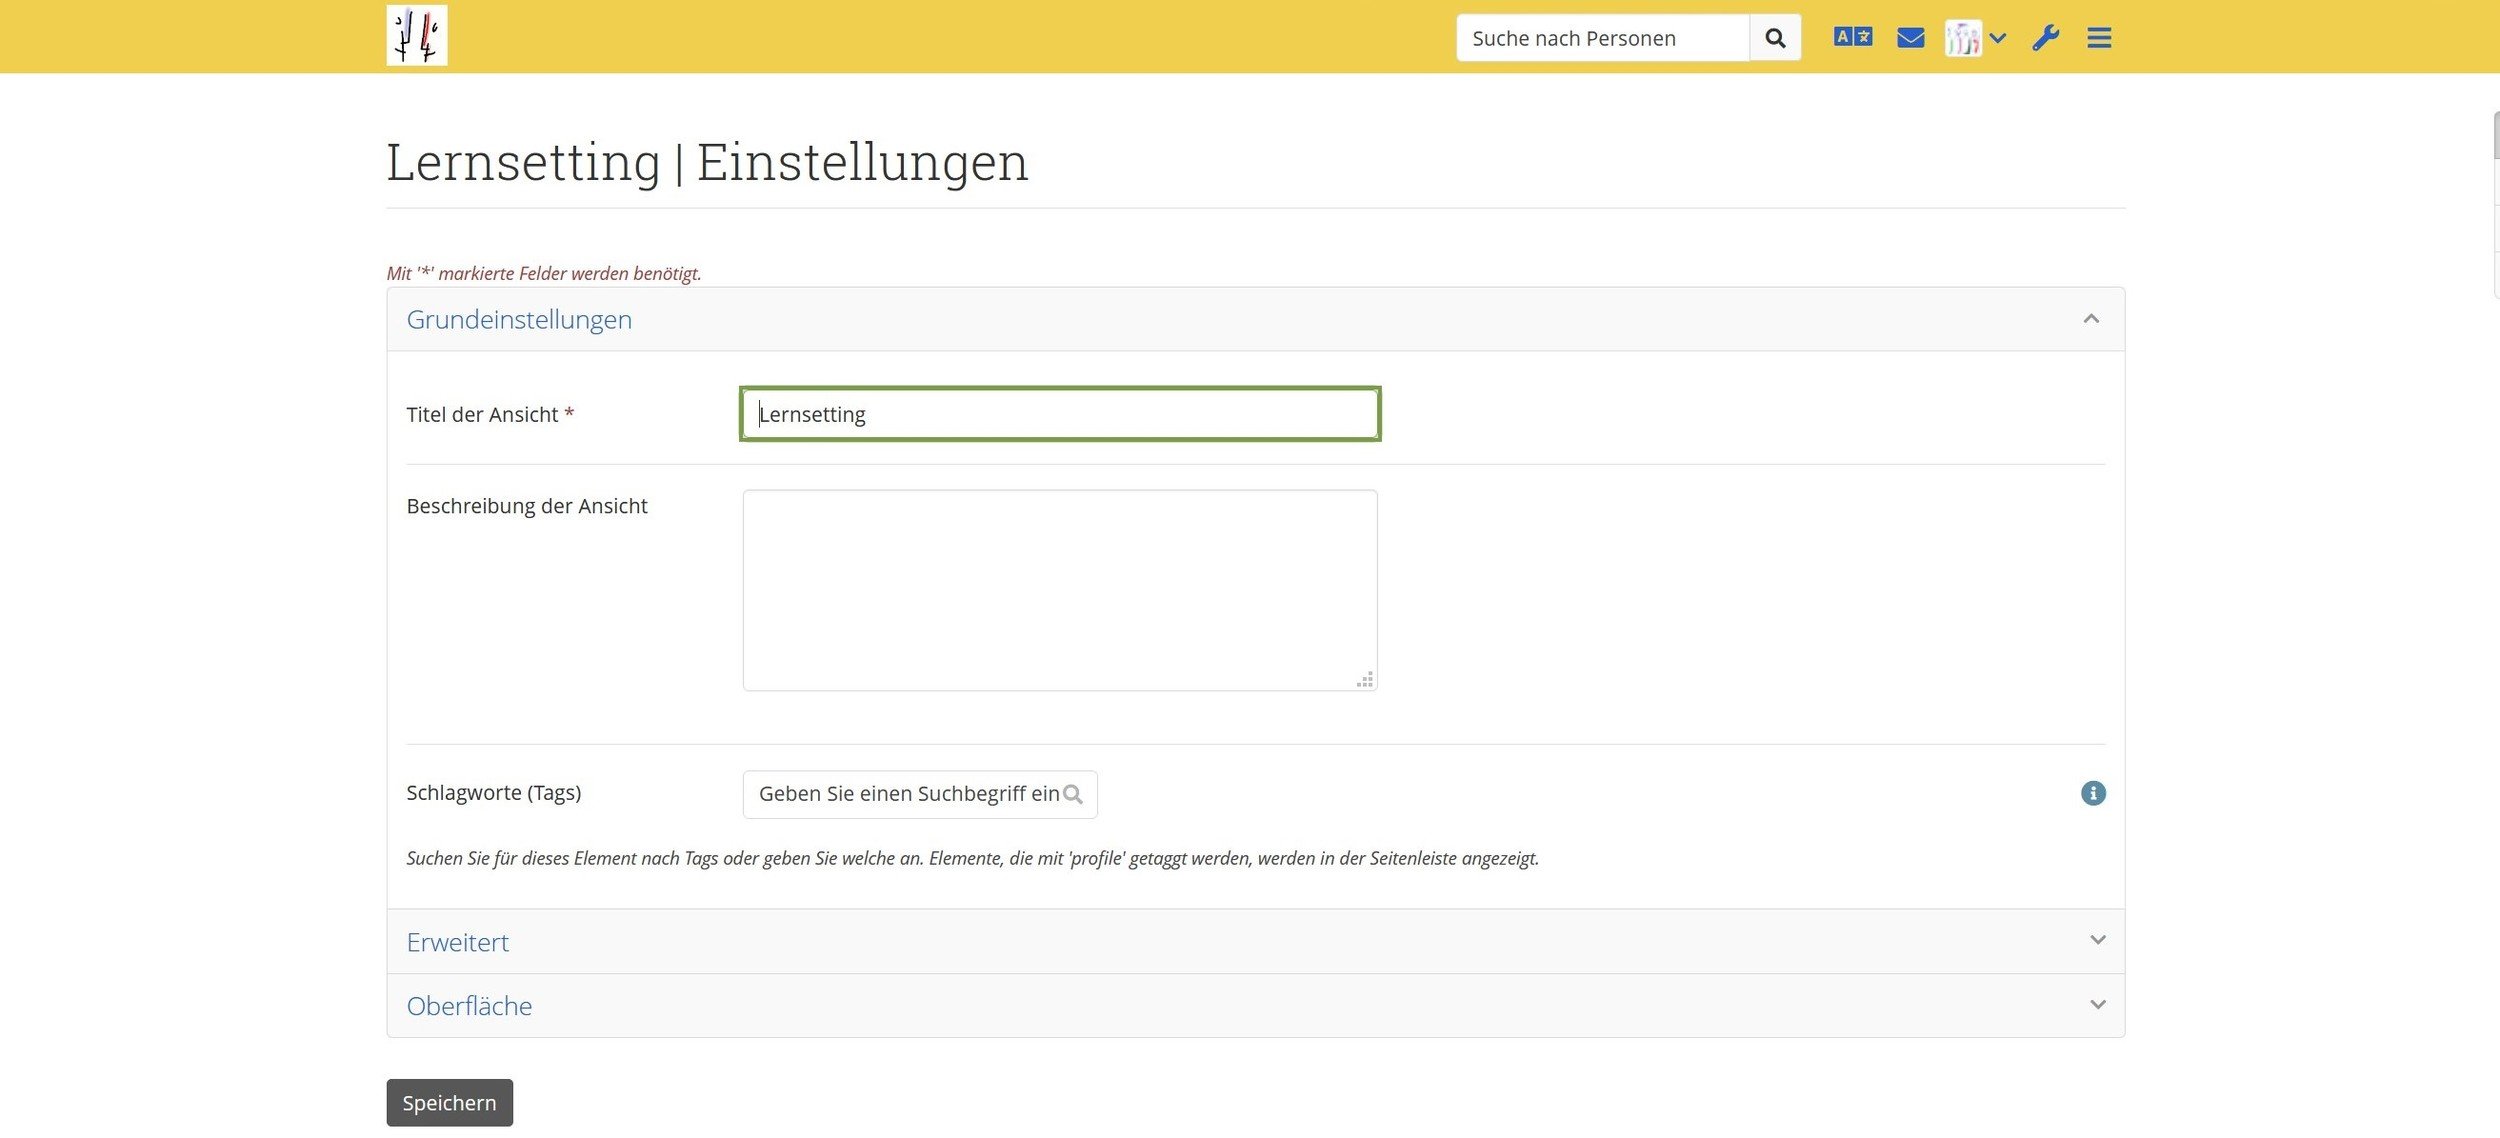Open the language selection icon
The width and height of the screenshot is (2500, 1138).
[1852, 37]
